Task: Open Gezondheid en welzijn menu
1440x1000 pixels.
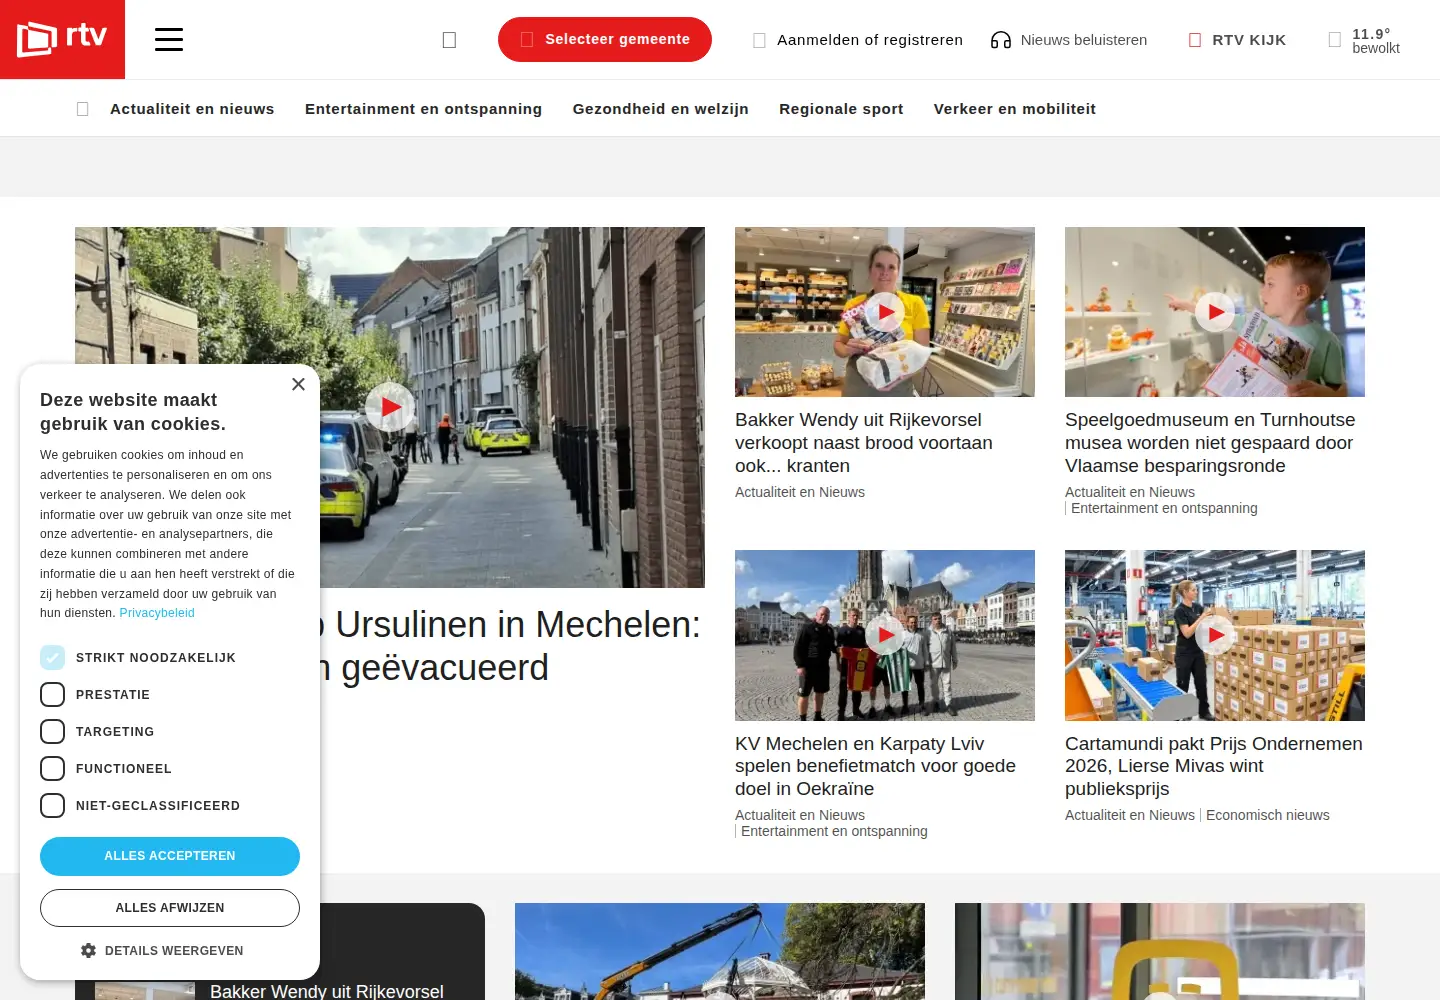Action: pos(660,109)
